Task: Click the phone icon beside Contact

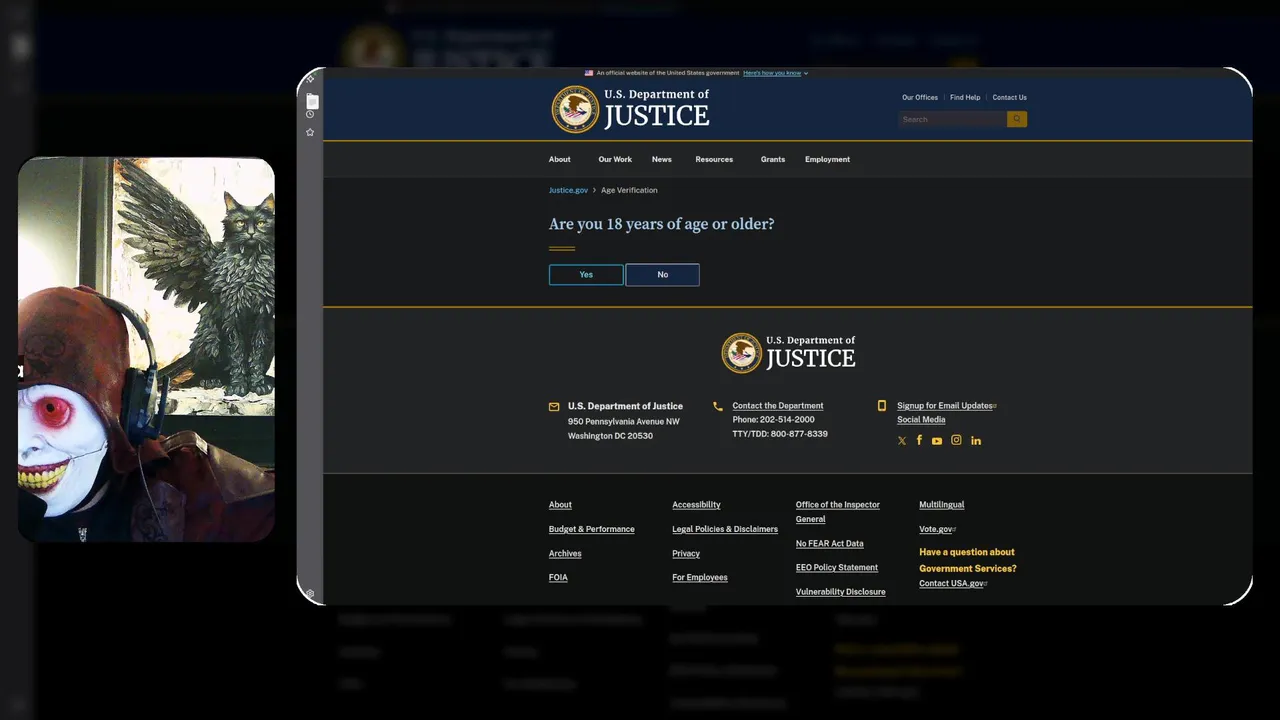Action: 718,406
